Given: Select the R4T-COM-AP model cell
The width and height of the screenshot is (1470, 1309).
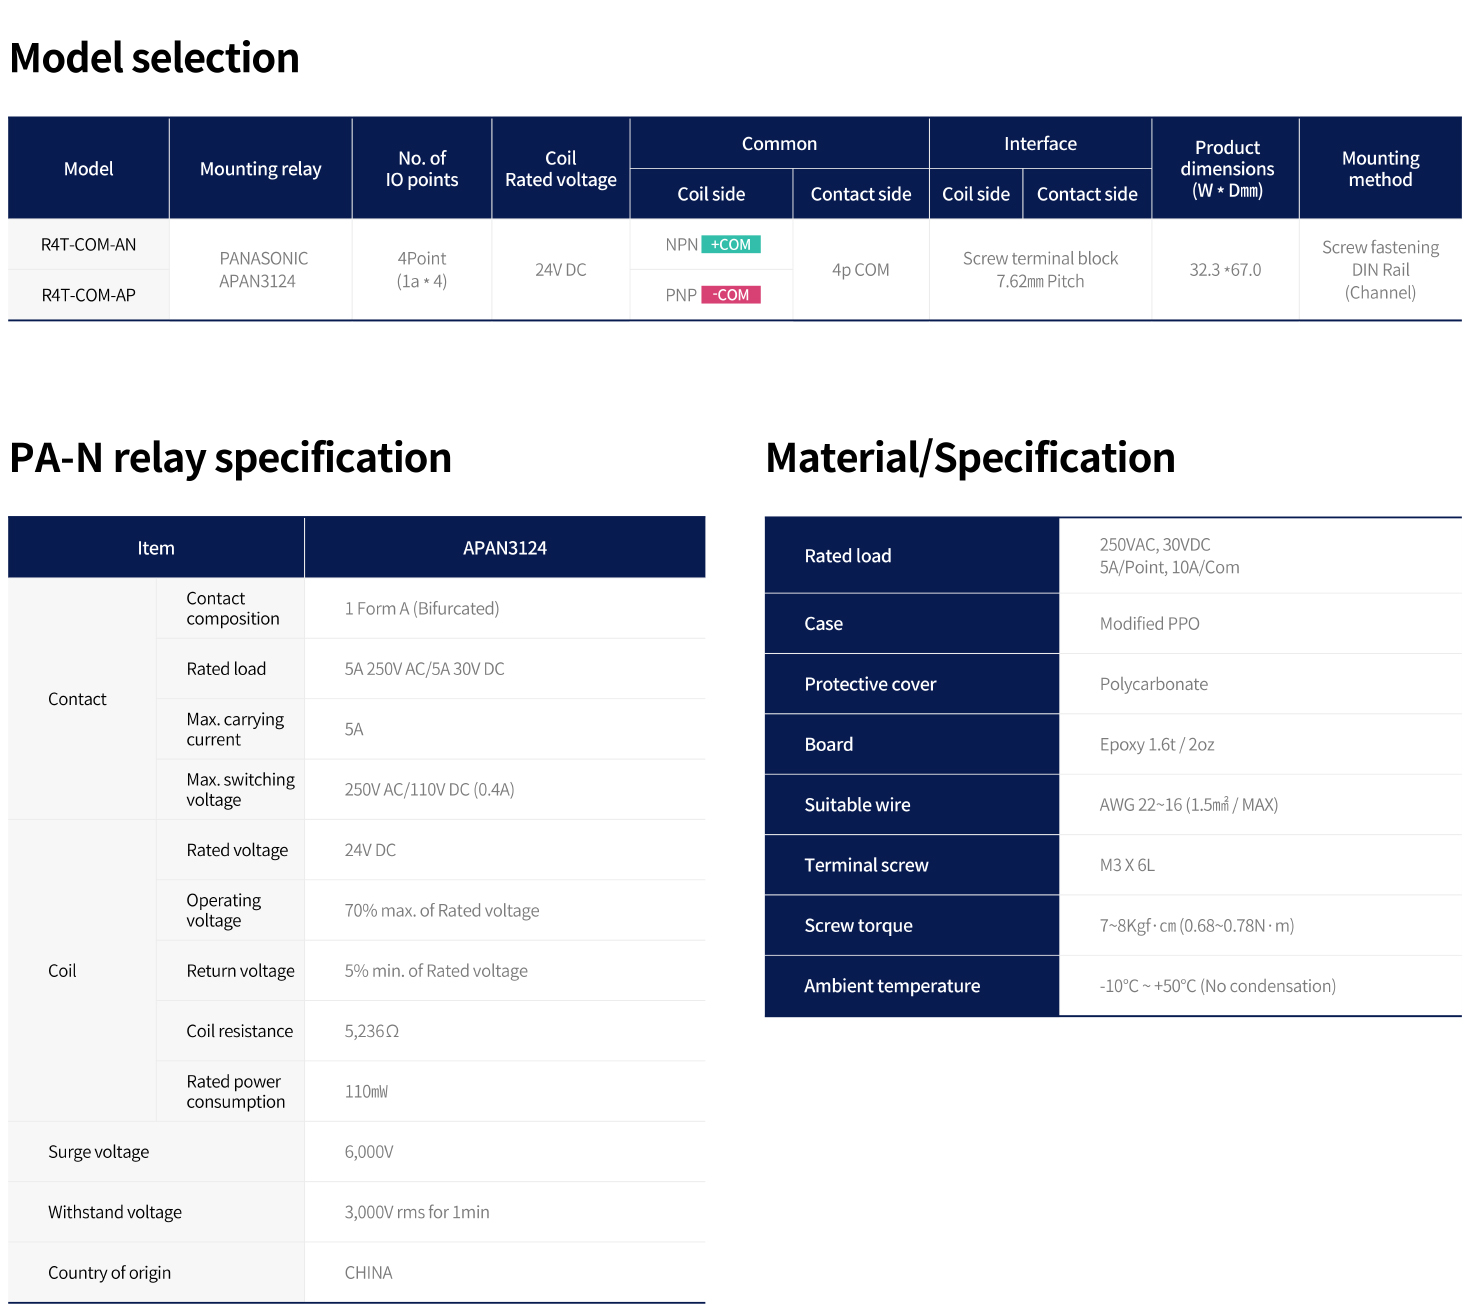Looking at the screenshot, I should coord(89,295).
